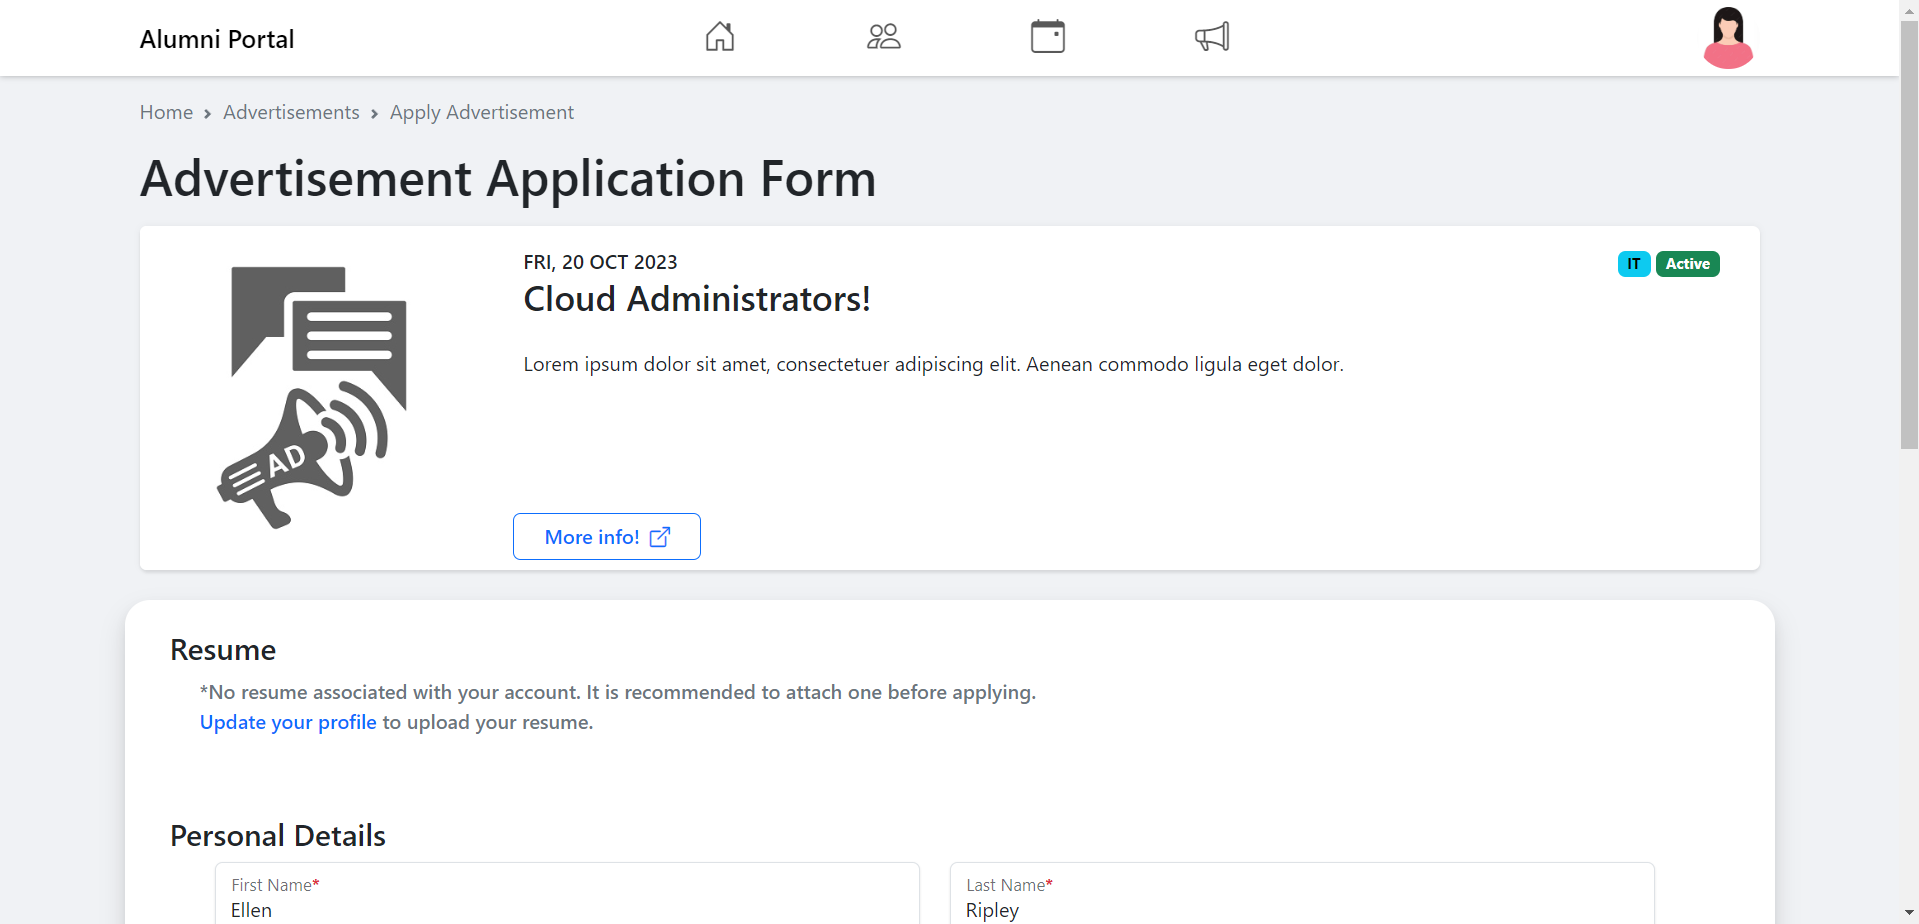Click the Alumni Portal brand title
This screenshot has width=1919, height=924.
[217, 39]
